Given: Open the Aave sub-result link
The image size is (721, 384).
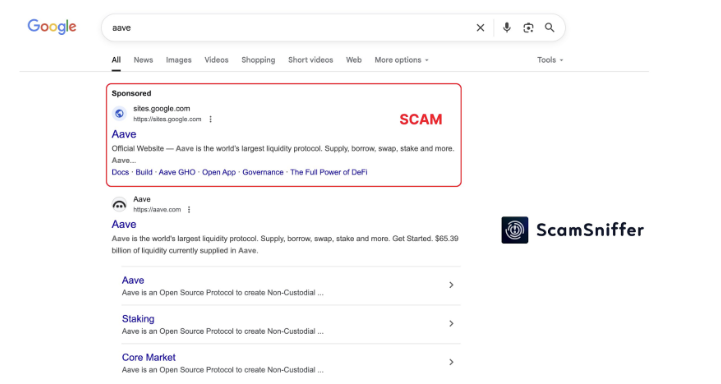Looking at the screenshot, I should 133,280.
